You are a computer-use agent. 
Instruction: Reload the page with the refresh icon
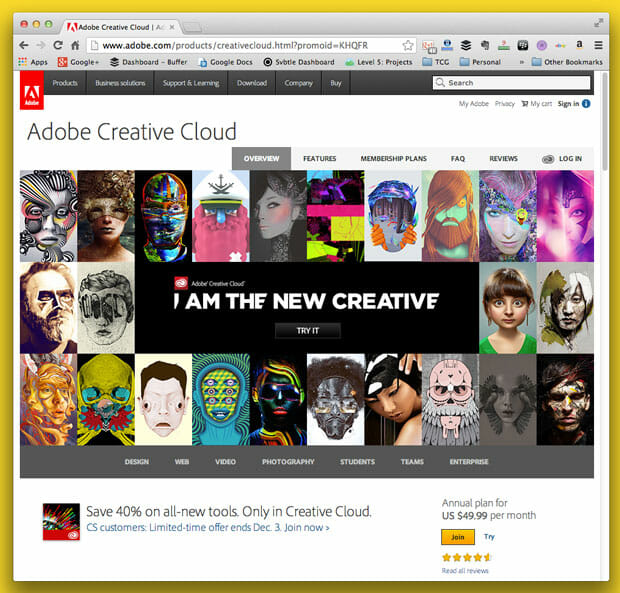pyautogui.click(x=58, y=45)
